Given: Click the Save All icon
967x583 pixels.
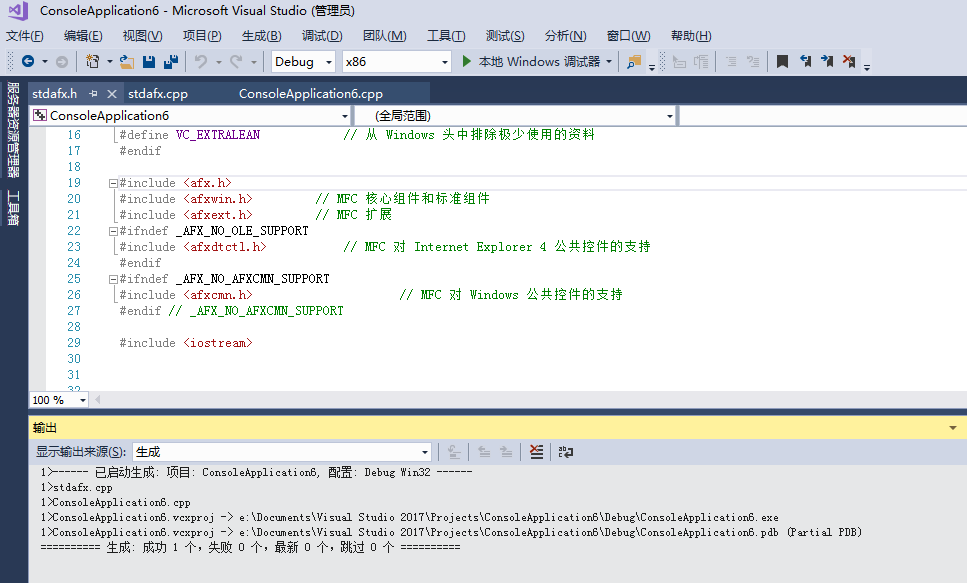Looking at the screenshot, I should pyautogui.click(x=171, y=61).
